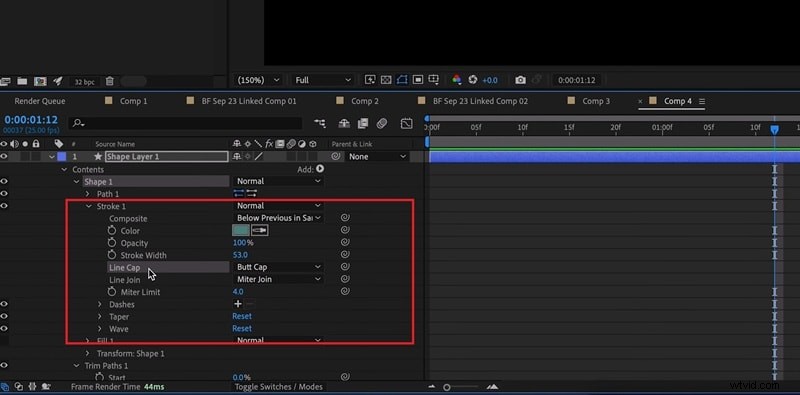Click stroke color eyedropper
This screenshot has width=800, height=395.
260,231
